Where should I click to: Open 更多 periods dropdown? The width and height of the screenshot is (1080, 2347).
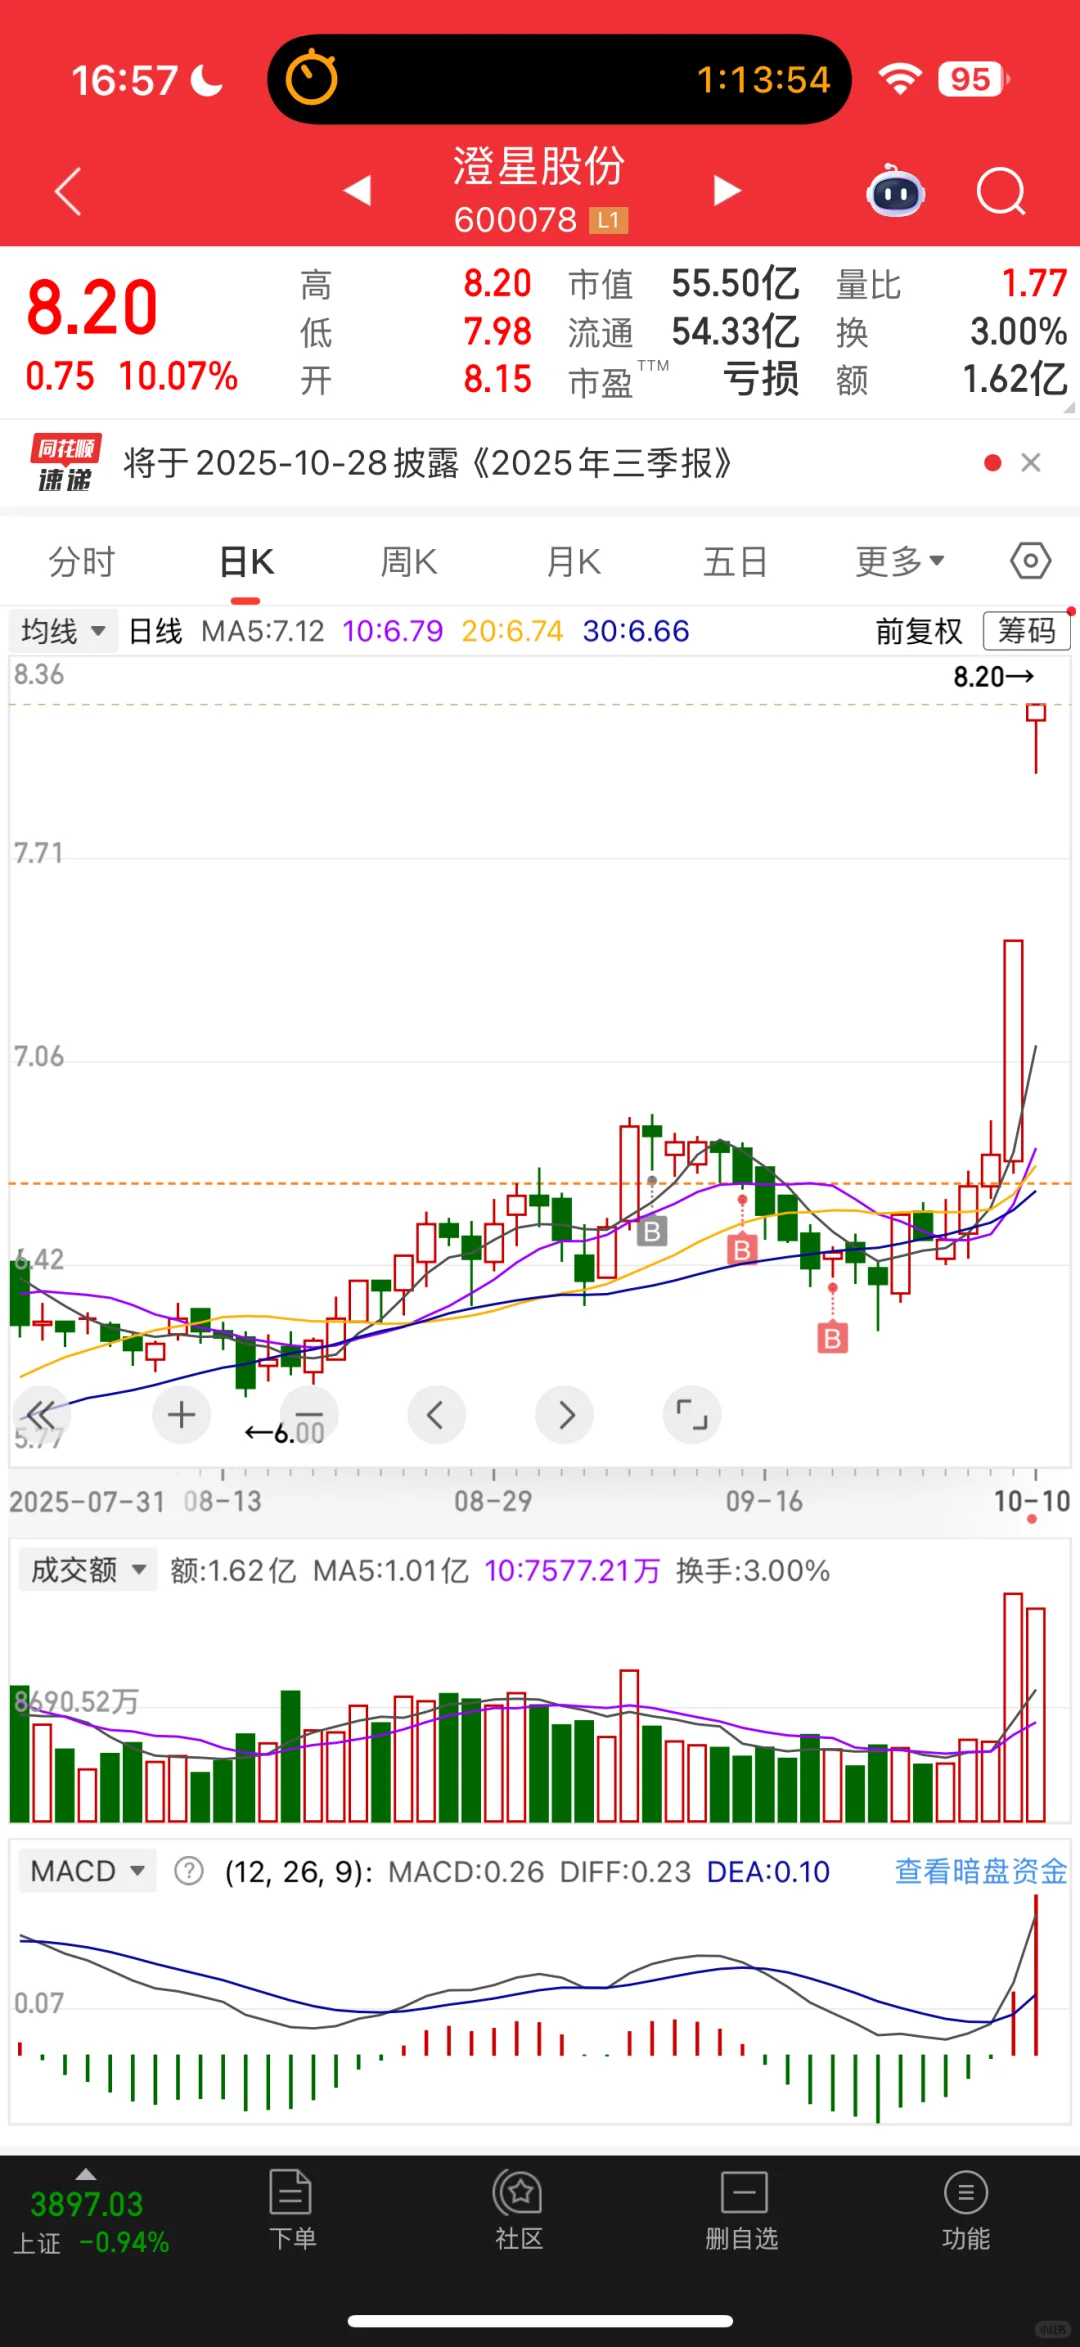pyautogui.click(x=899, y=562)
